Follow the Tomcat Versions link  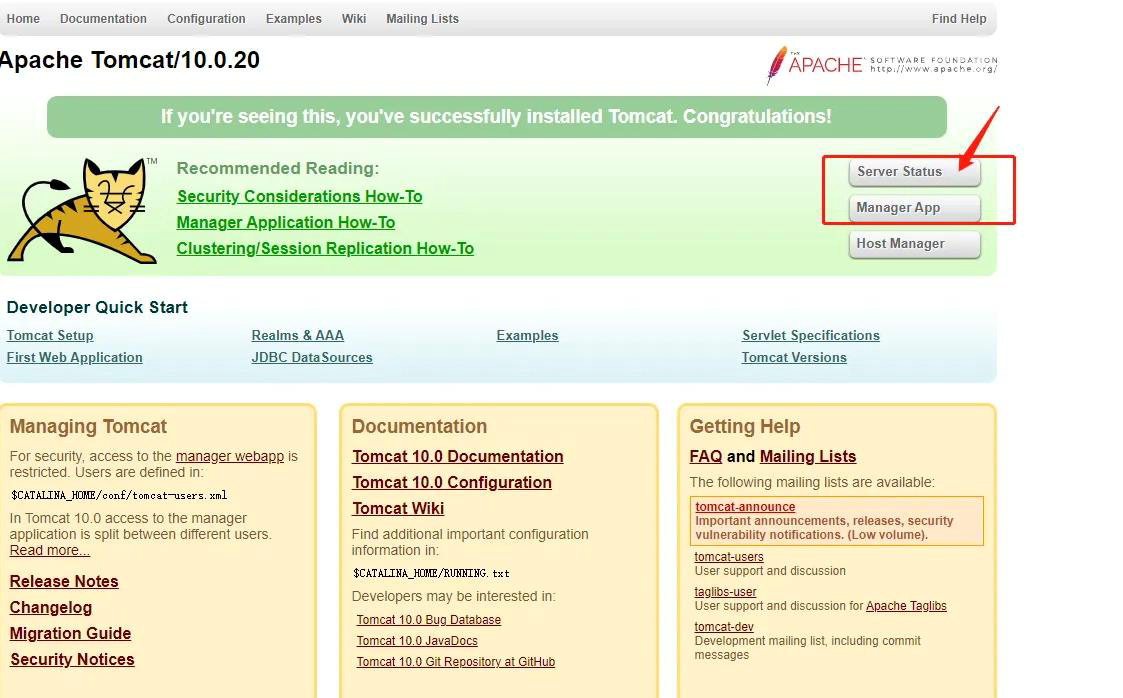(x=794, y=357)
